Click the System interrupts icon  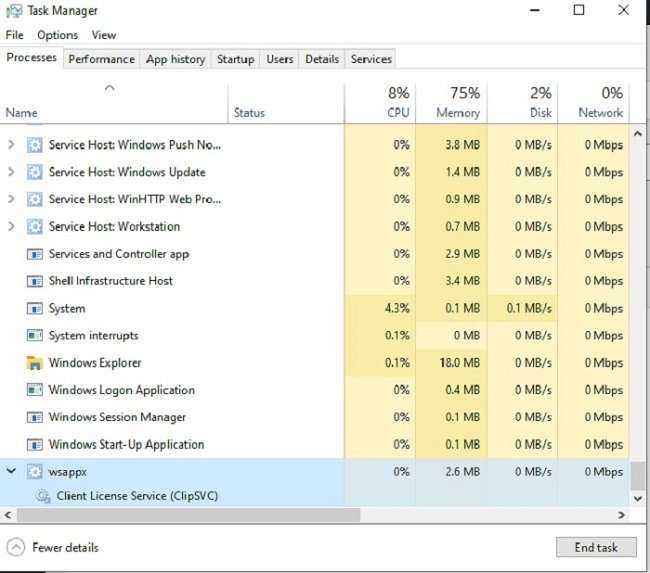(34, 335)
